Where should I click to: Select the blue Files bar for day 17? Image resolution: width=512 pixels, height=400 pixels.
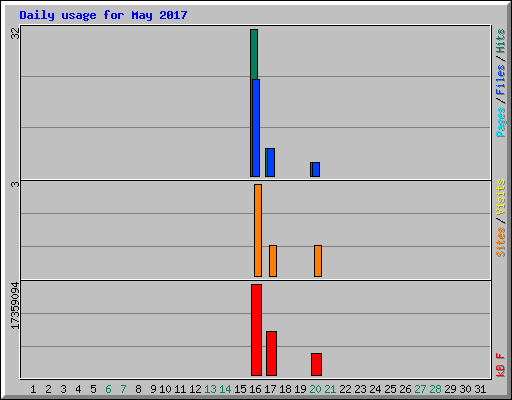(x=271, y=162)
